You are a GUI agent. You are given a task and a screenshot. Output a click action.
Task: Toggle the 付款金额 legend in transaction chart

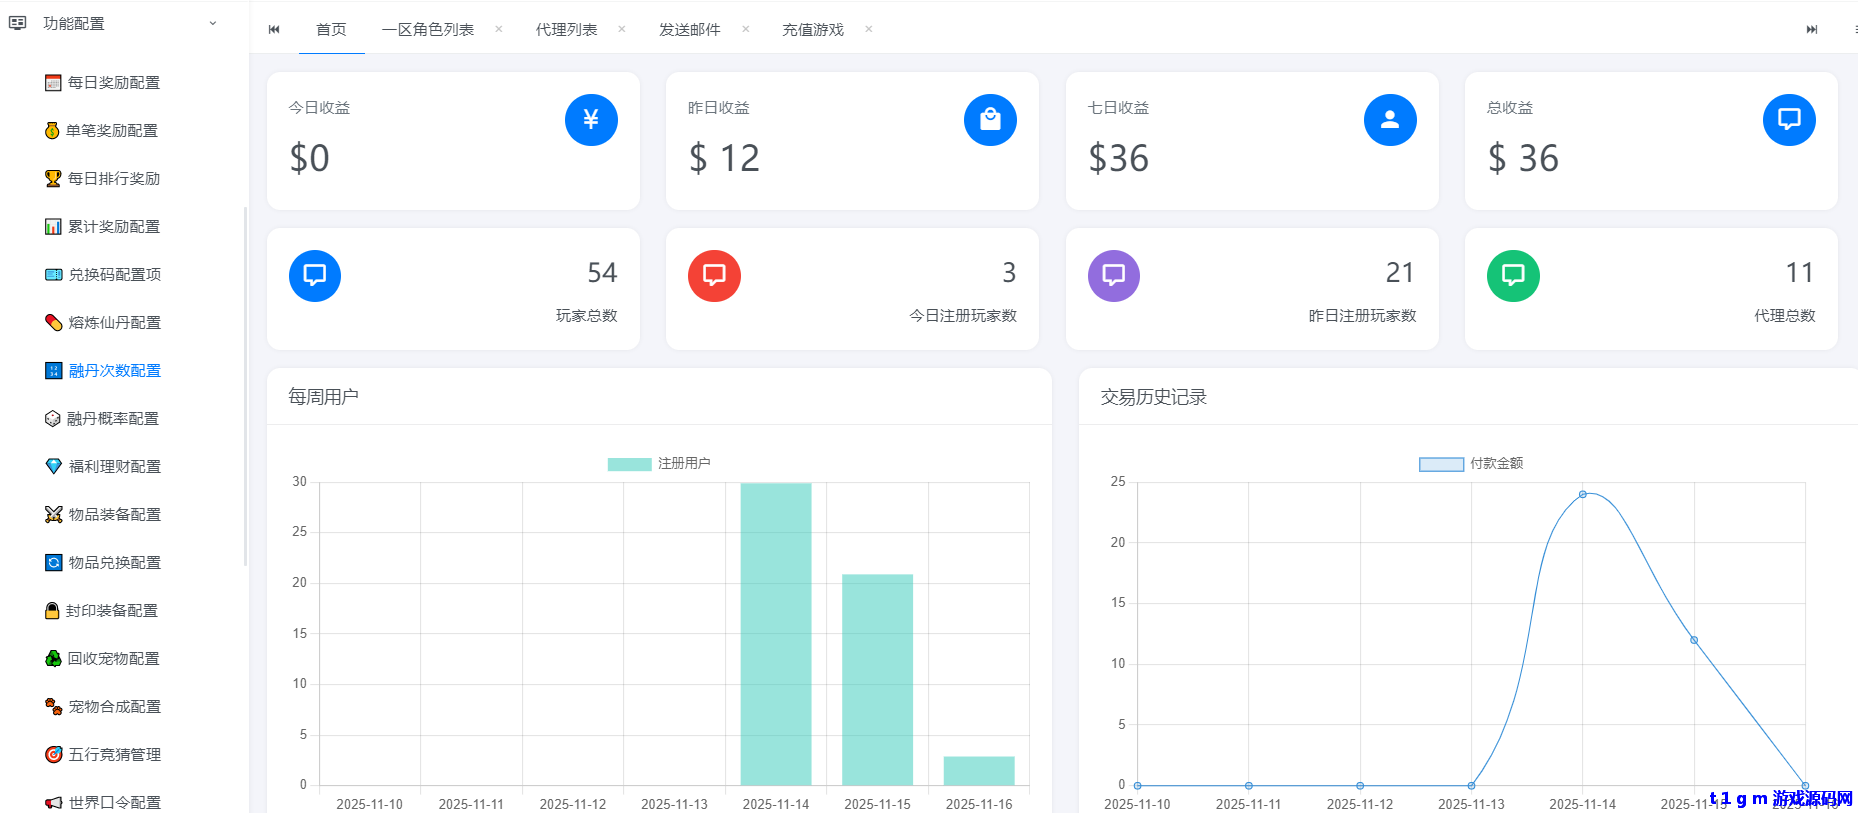coord(1471,464)
